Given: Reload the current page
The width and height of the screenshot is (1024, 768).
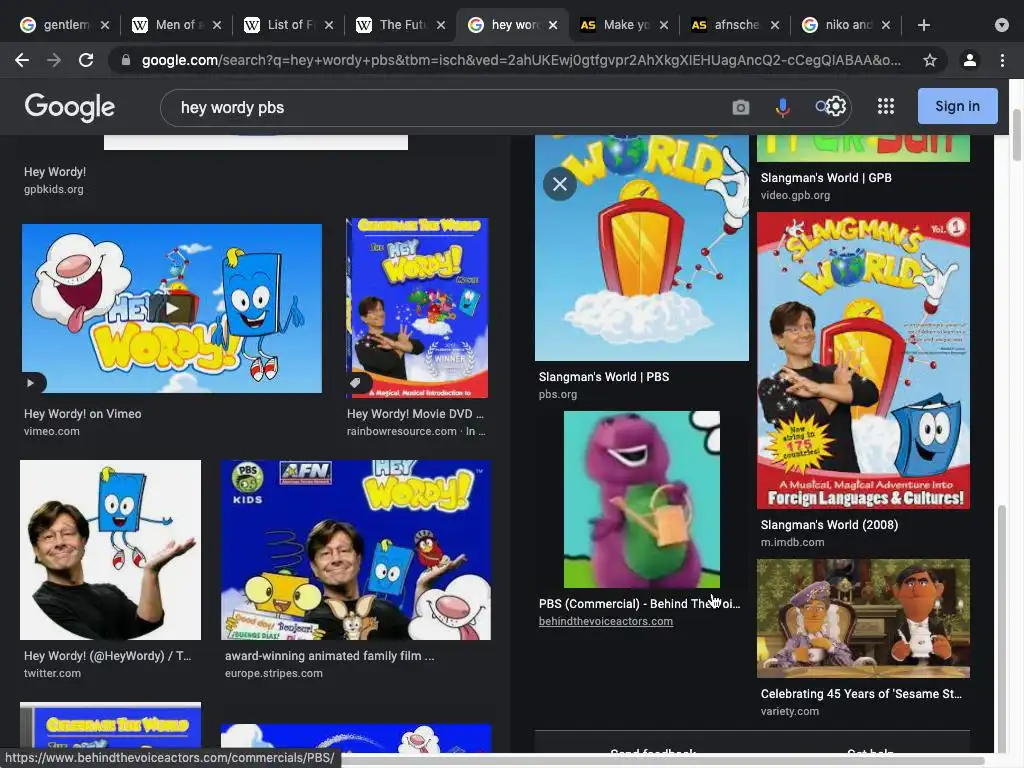Looking at the screenshot, I should coord(86,60).
